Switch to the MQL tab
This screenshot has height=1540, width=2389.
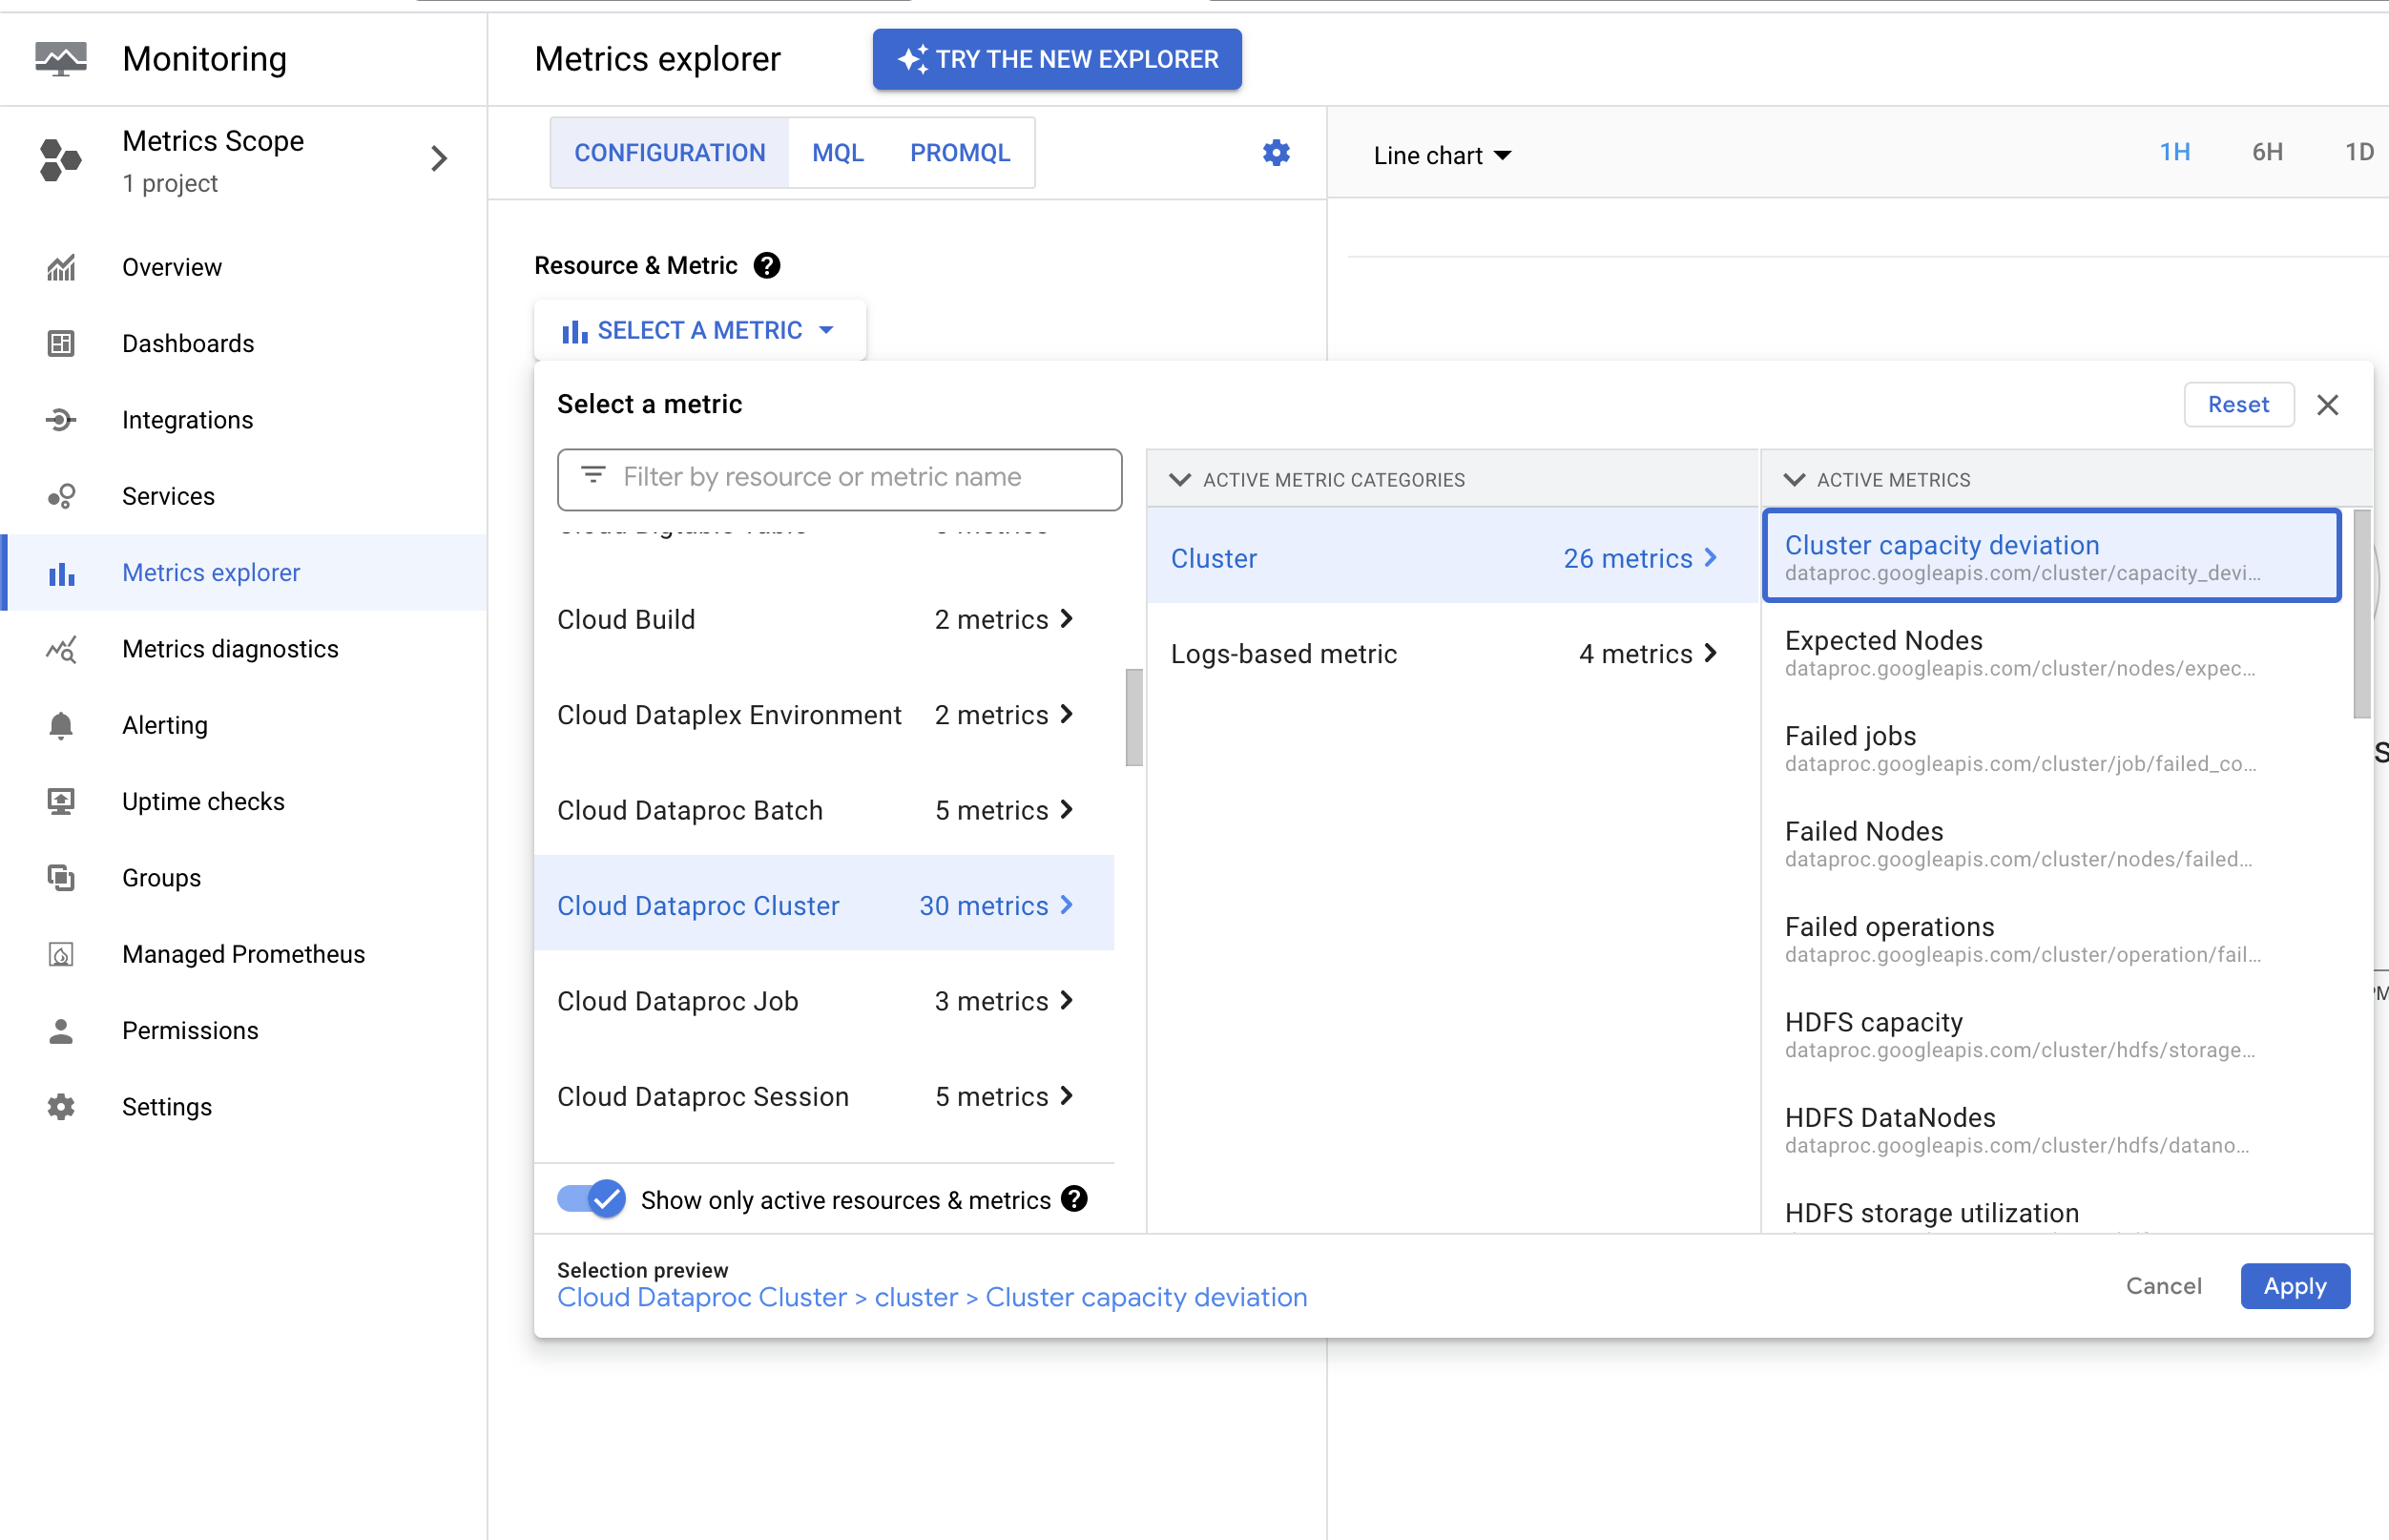[x=837, y=153]
